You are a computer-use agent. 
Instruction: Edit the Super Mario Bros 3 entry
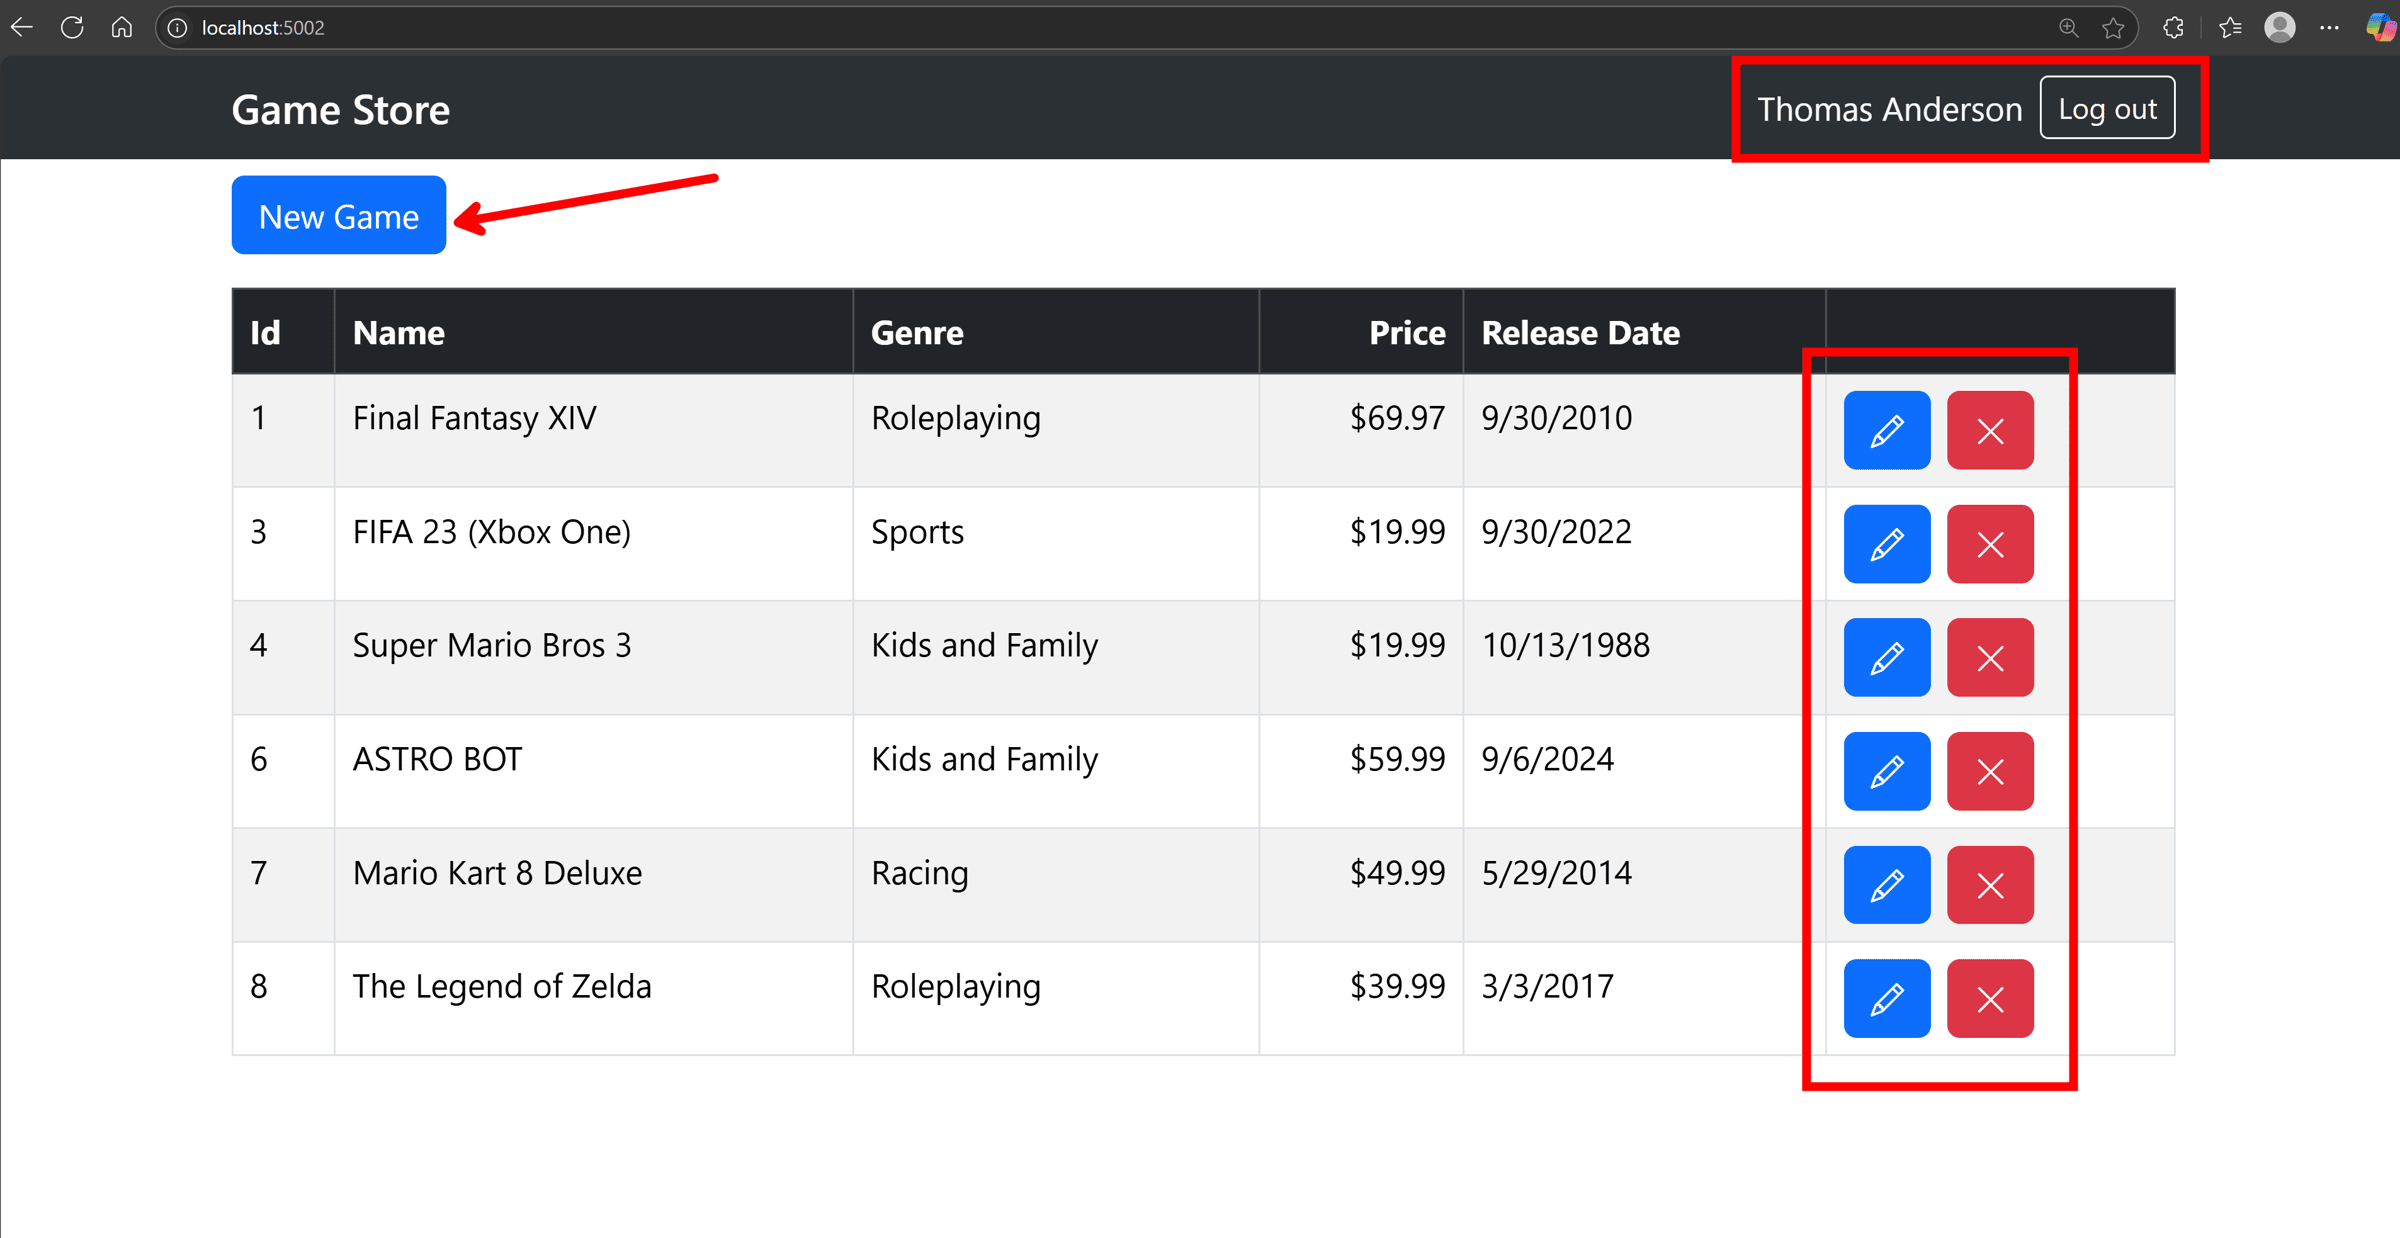pos(1886,657)
